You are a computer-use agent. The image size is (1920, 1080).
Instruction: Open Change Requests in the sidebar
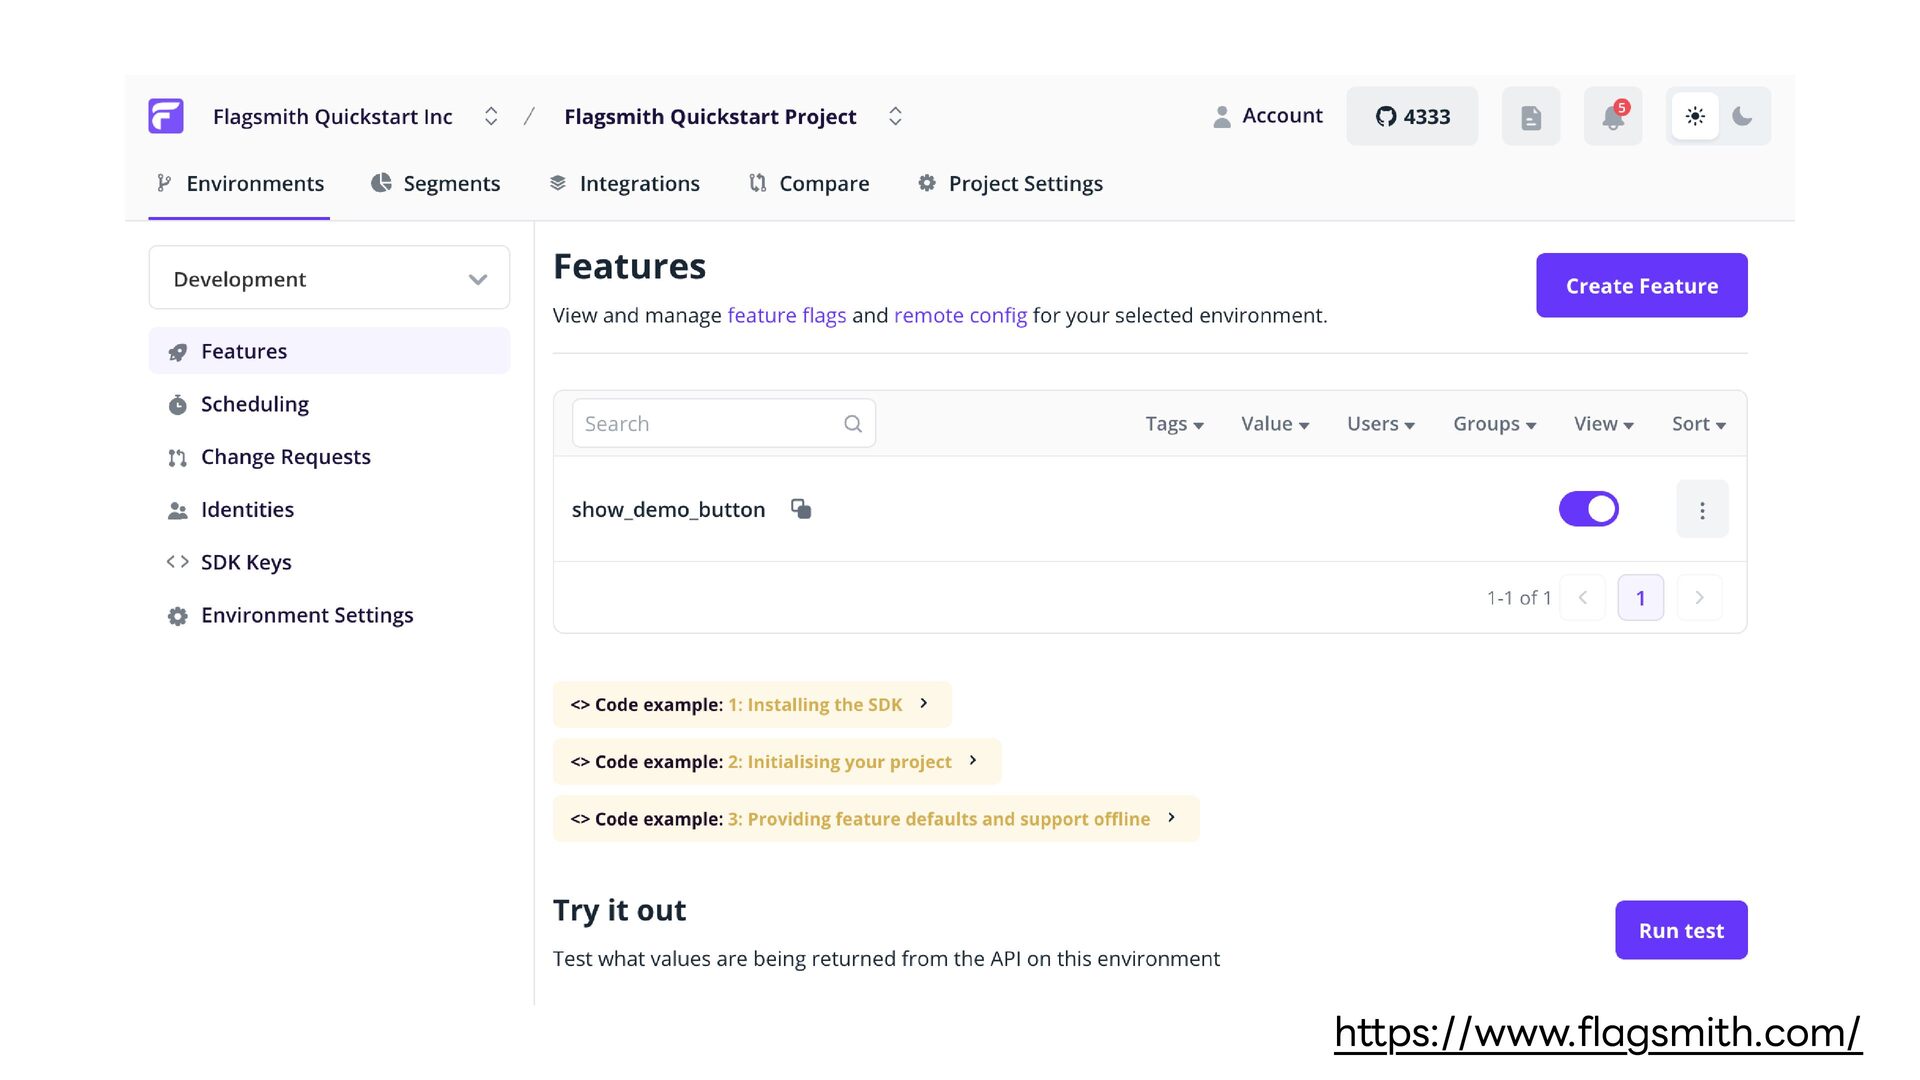pos(329,457)
